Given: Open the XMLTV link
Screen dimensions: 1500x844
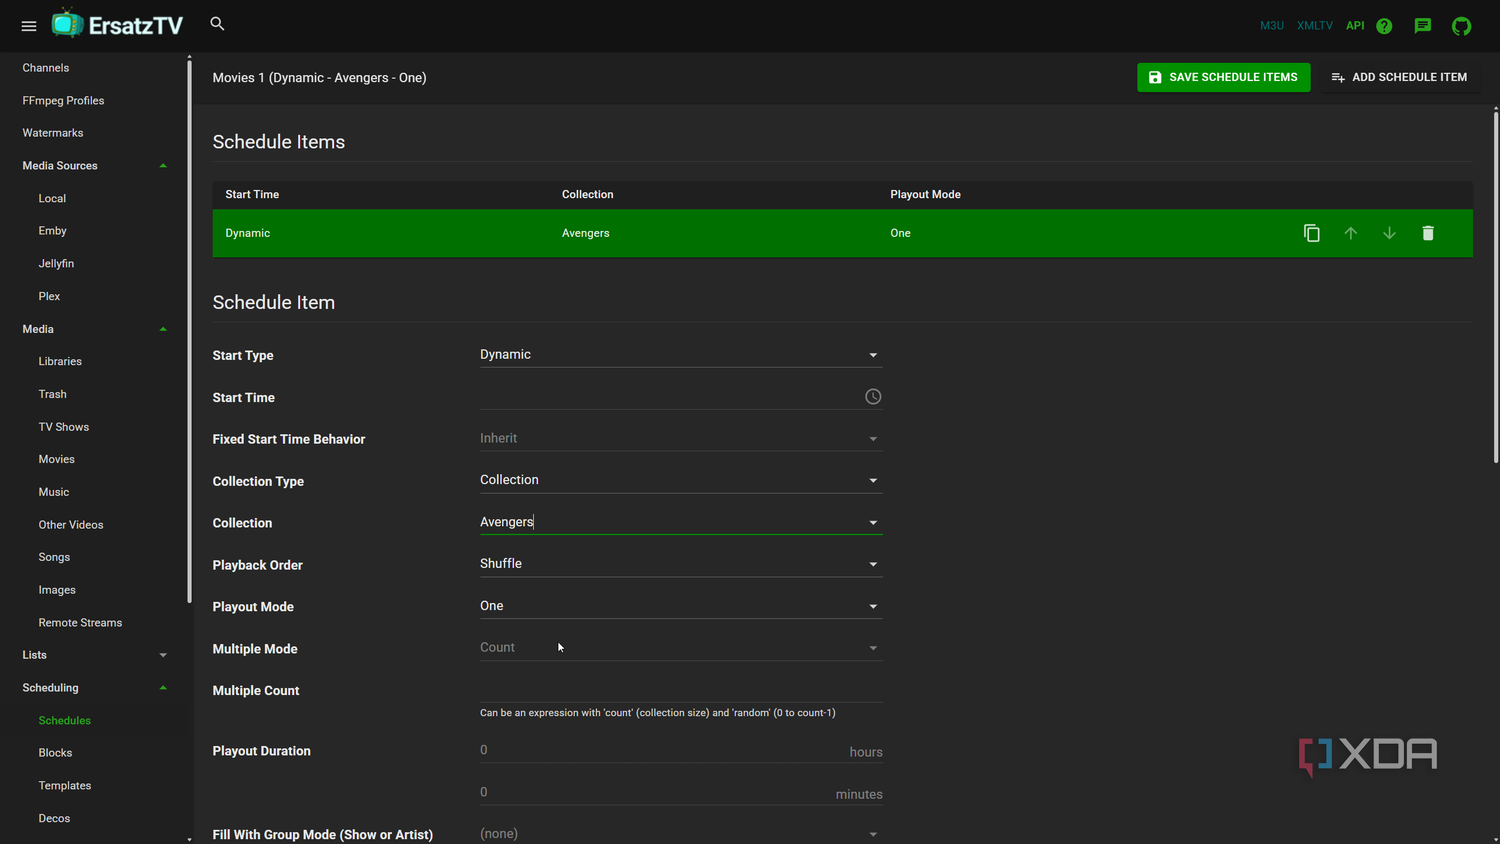Looking at the screenshot, I should click(1315, 26).
